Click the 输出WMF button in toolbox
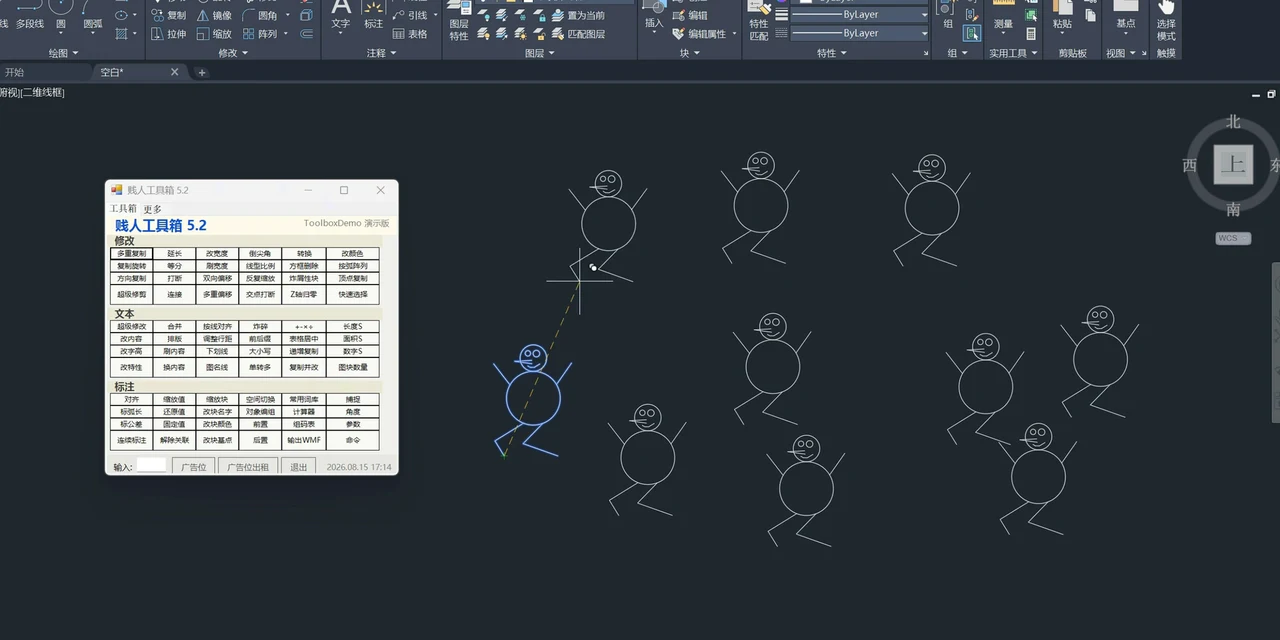Screen dimensions: 1280x640 click(304, 440)
